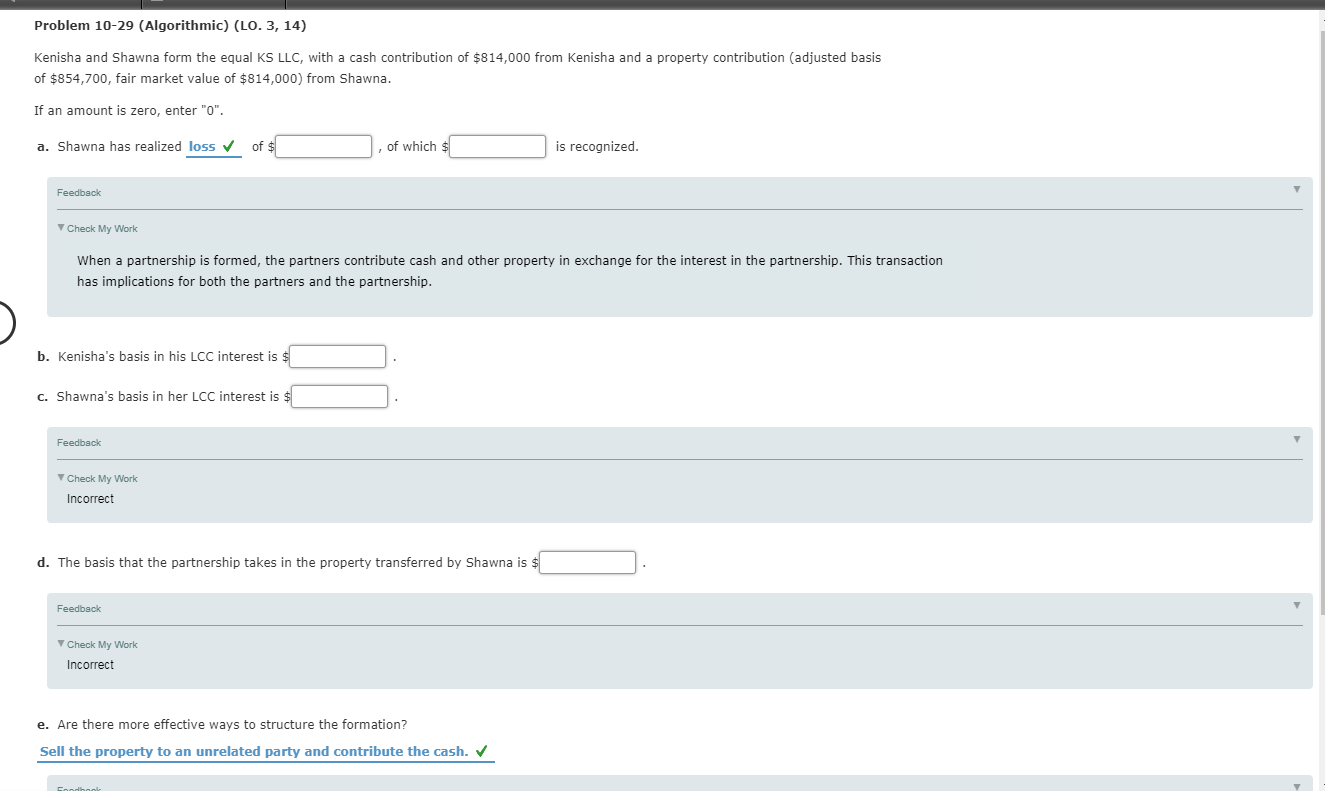Click the Problem 10-29 heading

[170, 25]
